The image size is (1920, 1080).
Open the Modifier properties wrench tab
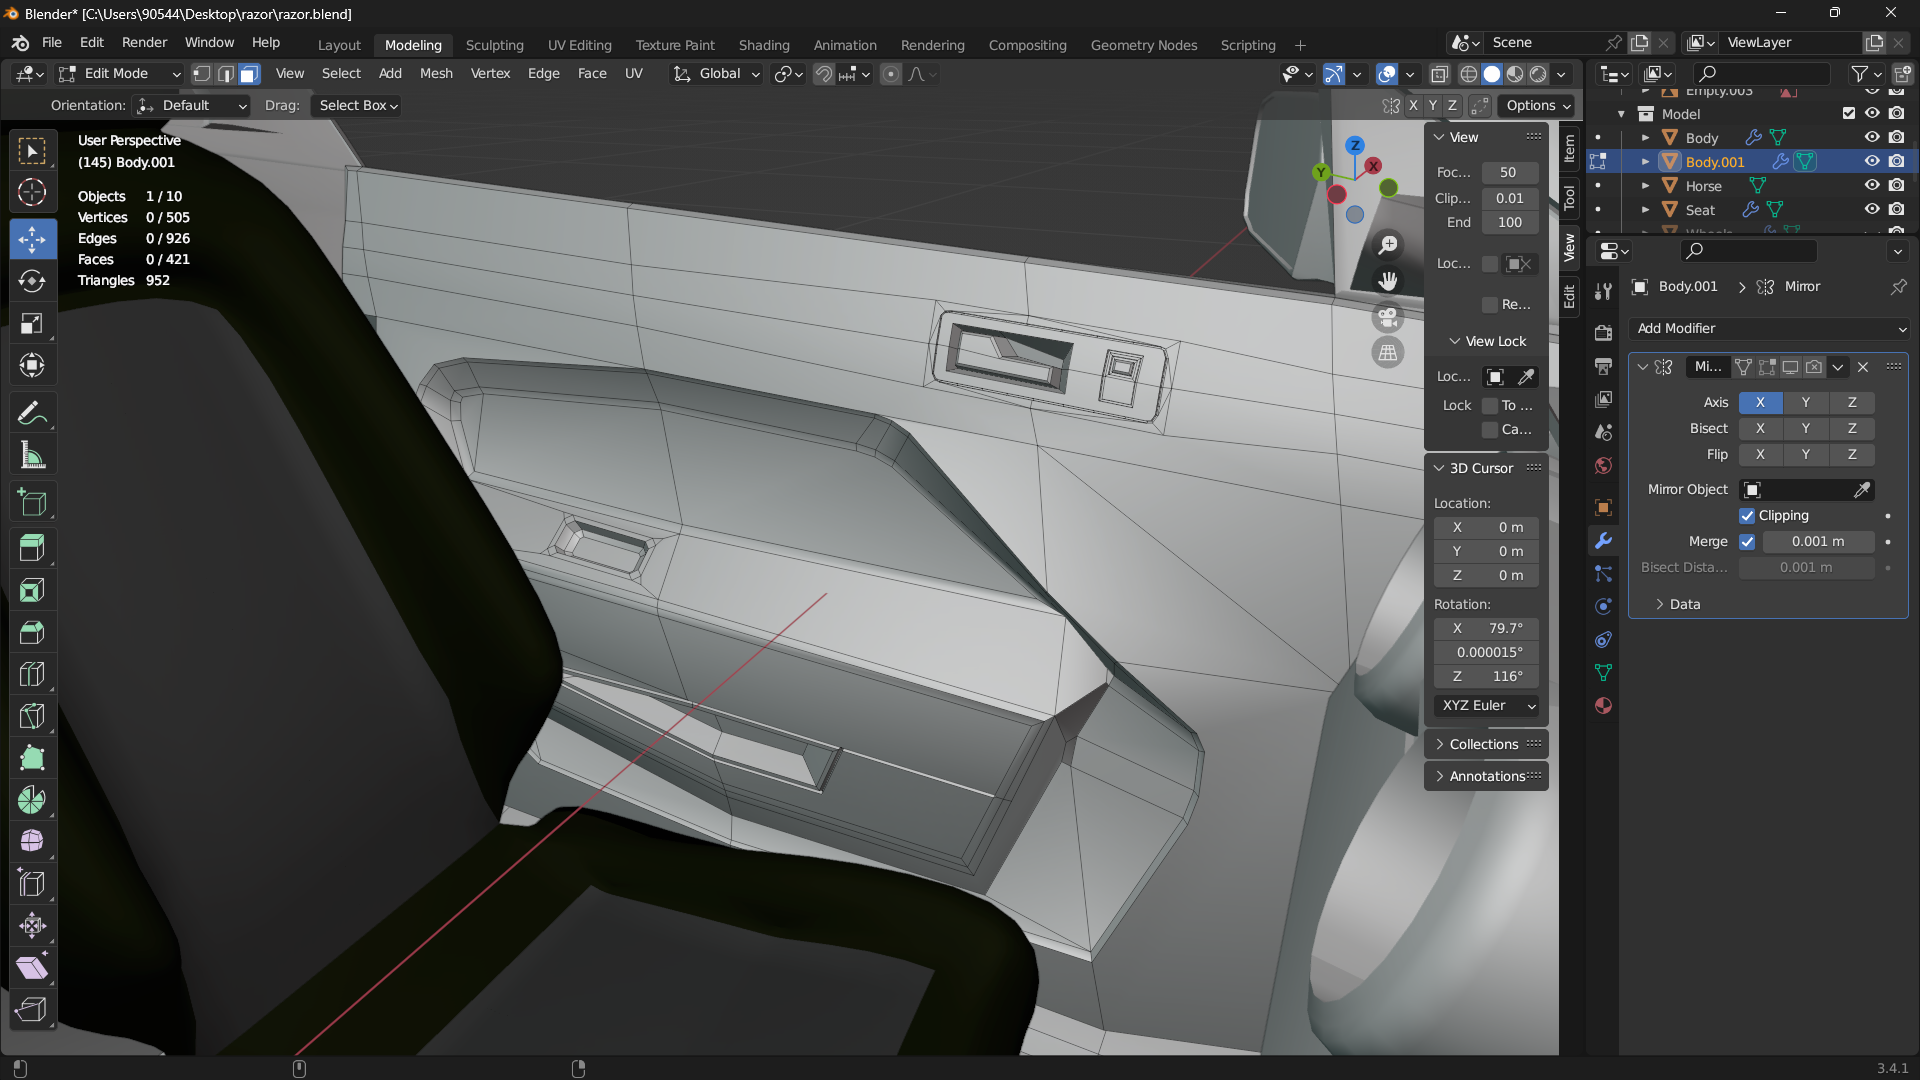(x=1603, y=541)
